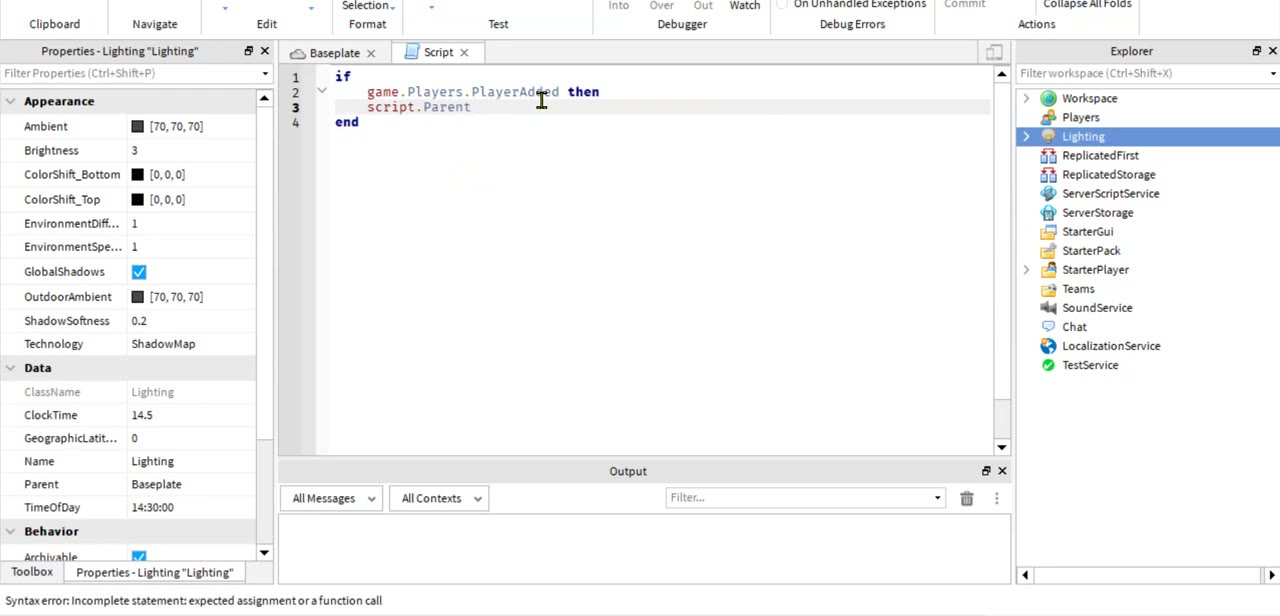Expand the Workspace tree node
Viewport: 1280px width, 616px height.
(1026, 98)
